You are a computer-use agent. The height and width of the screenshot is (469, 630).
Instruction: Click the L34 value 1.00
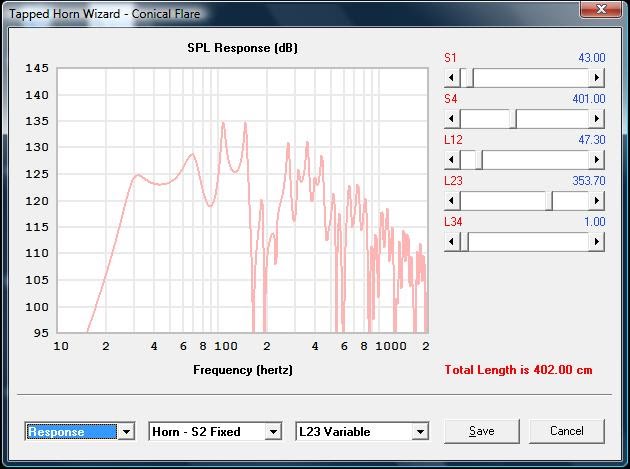point(595,222)
